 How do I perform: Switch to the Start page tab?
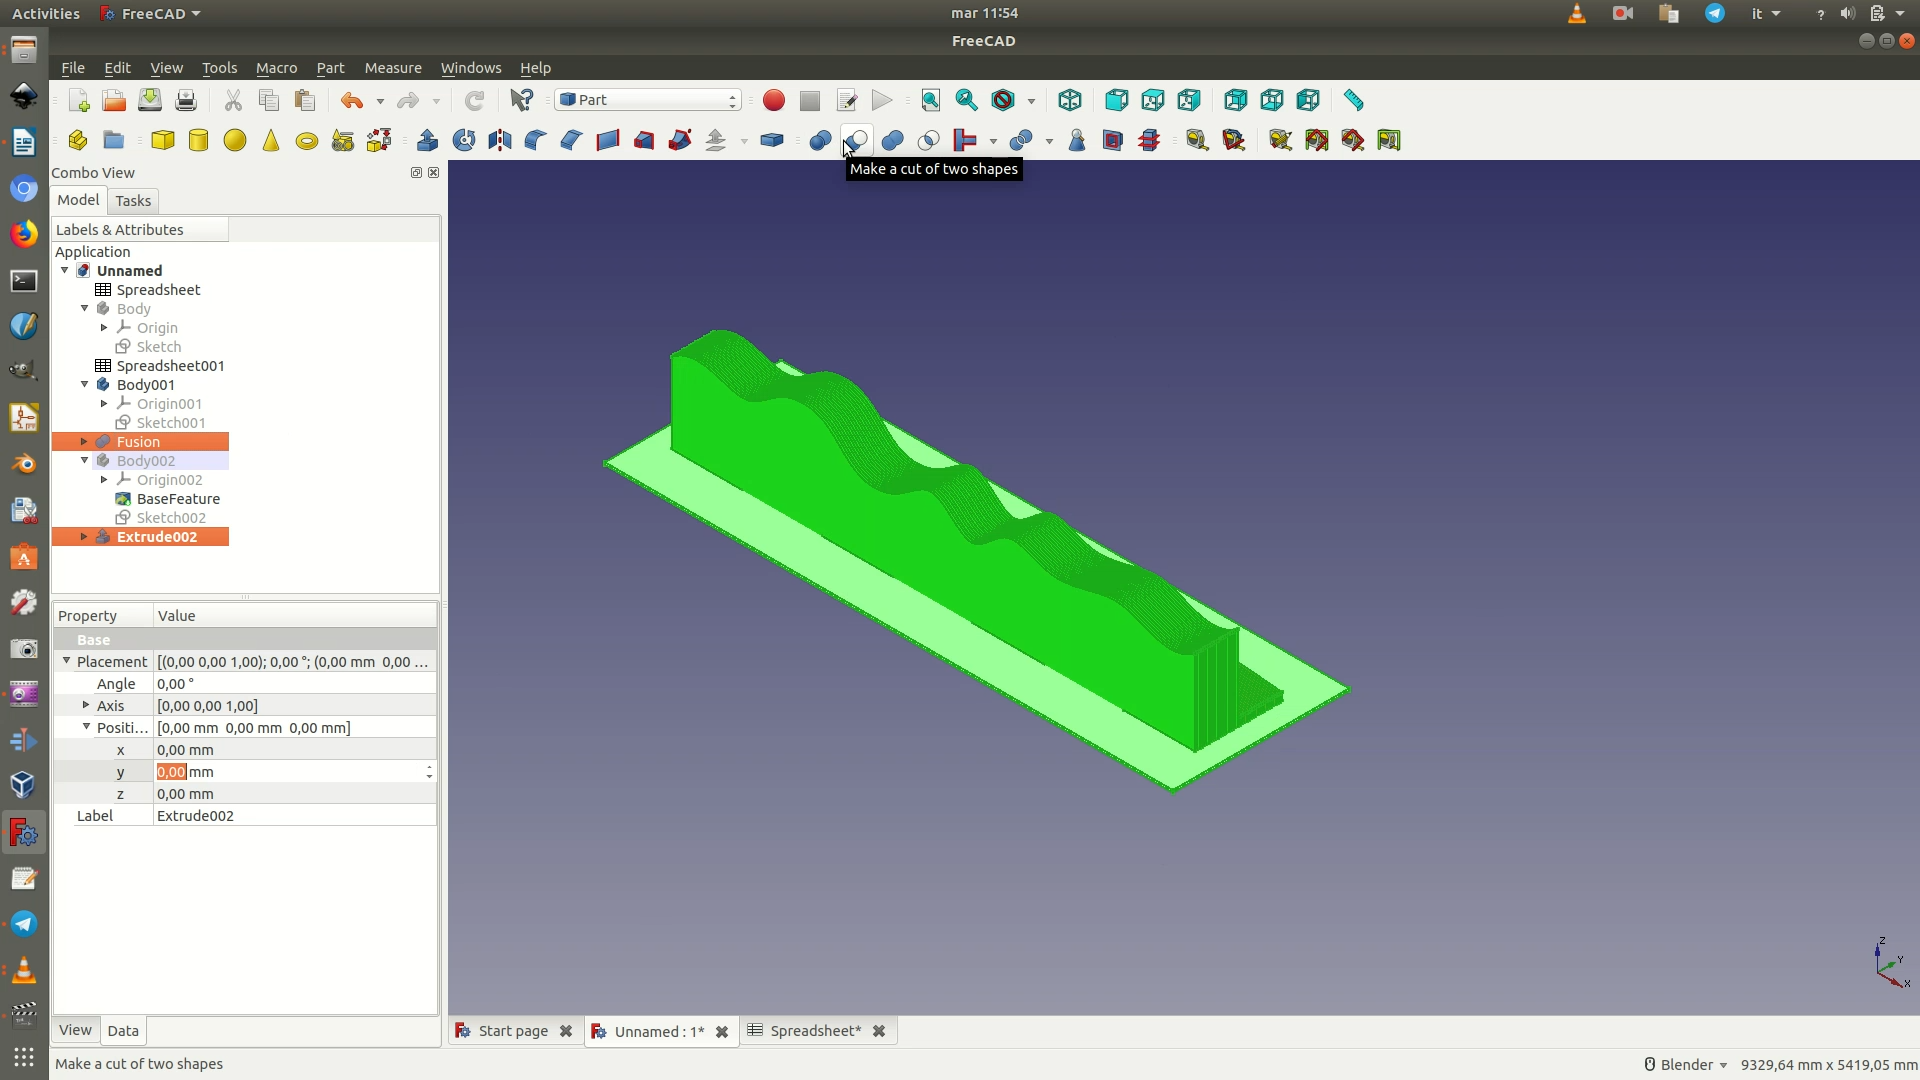coord(512,1031)
